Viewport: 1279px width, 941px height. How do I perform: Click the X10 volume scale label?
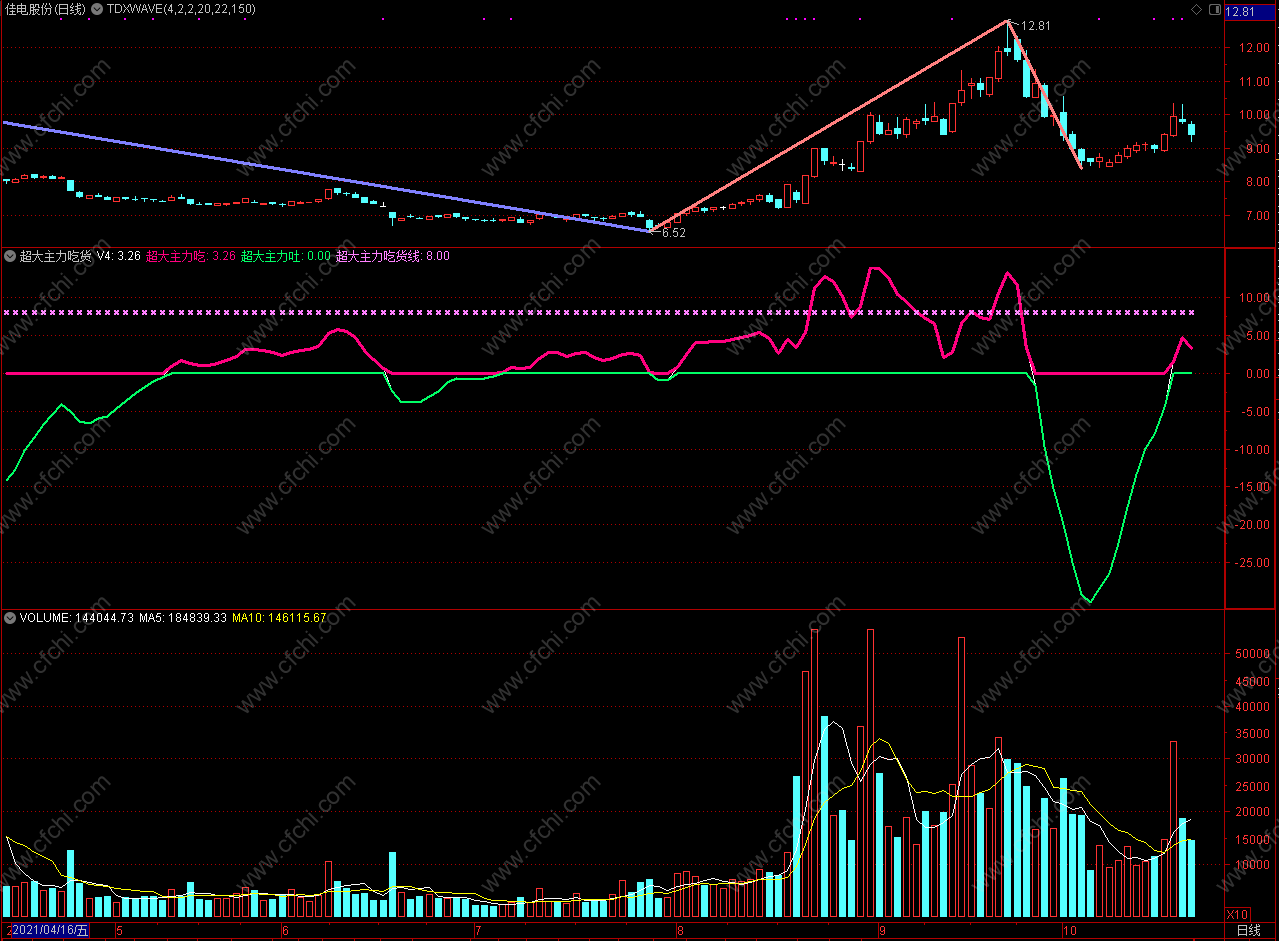[x=1238, y=914]
